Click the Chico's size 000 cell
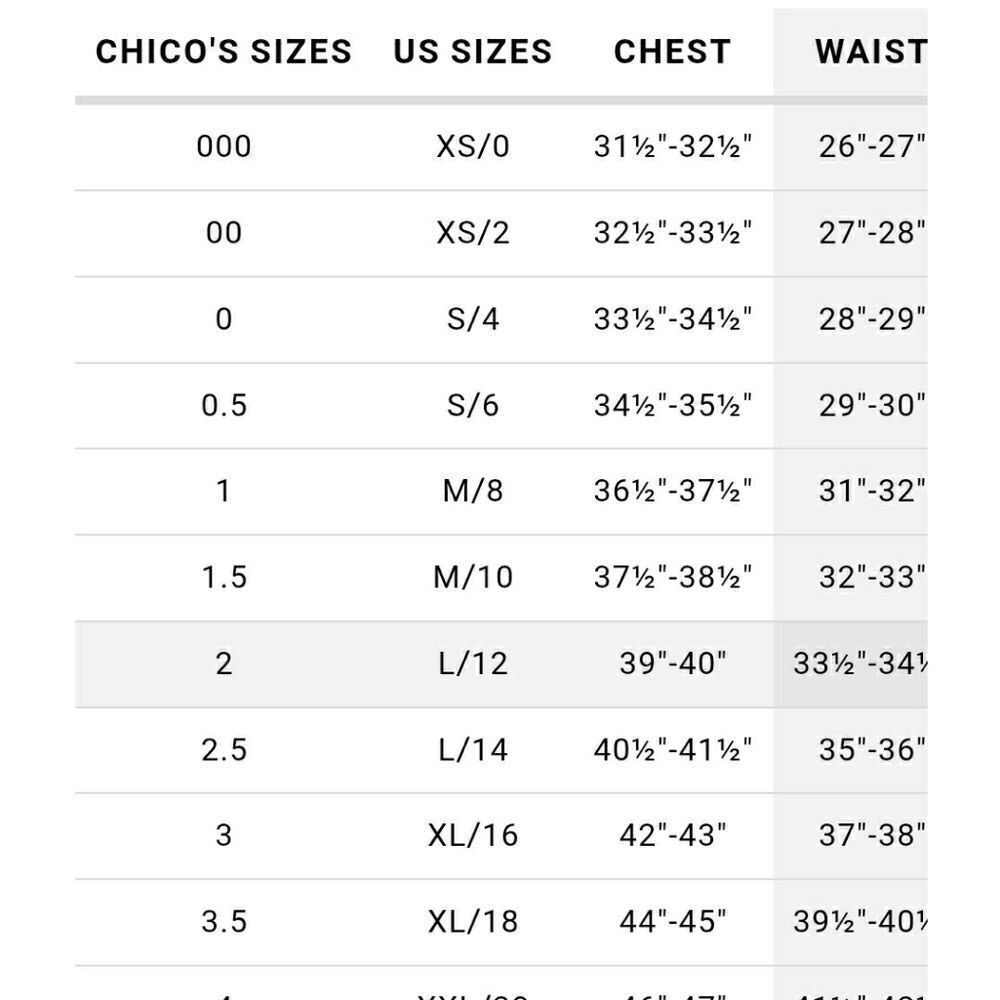 (x=223, y=147)
